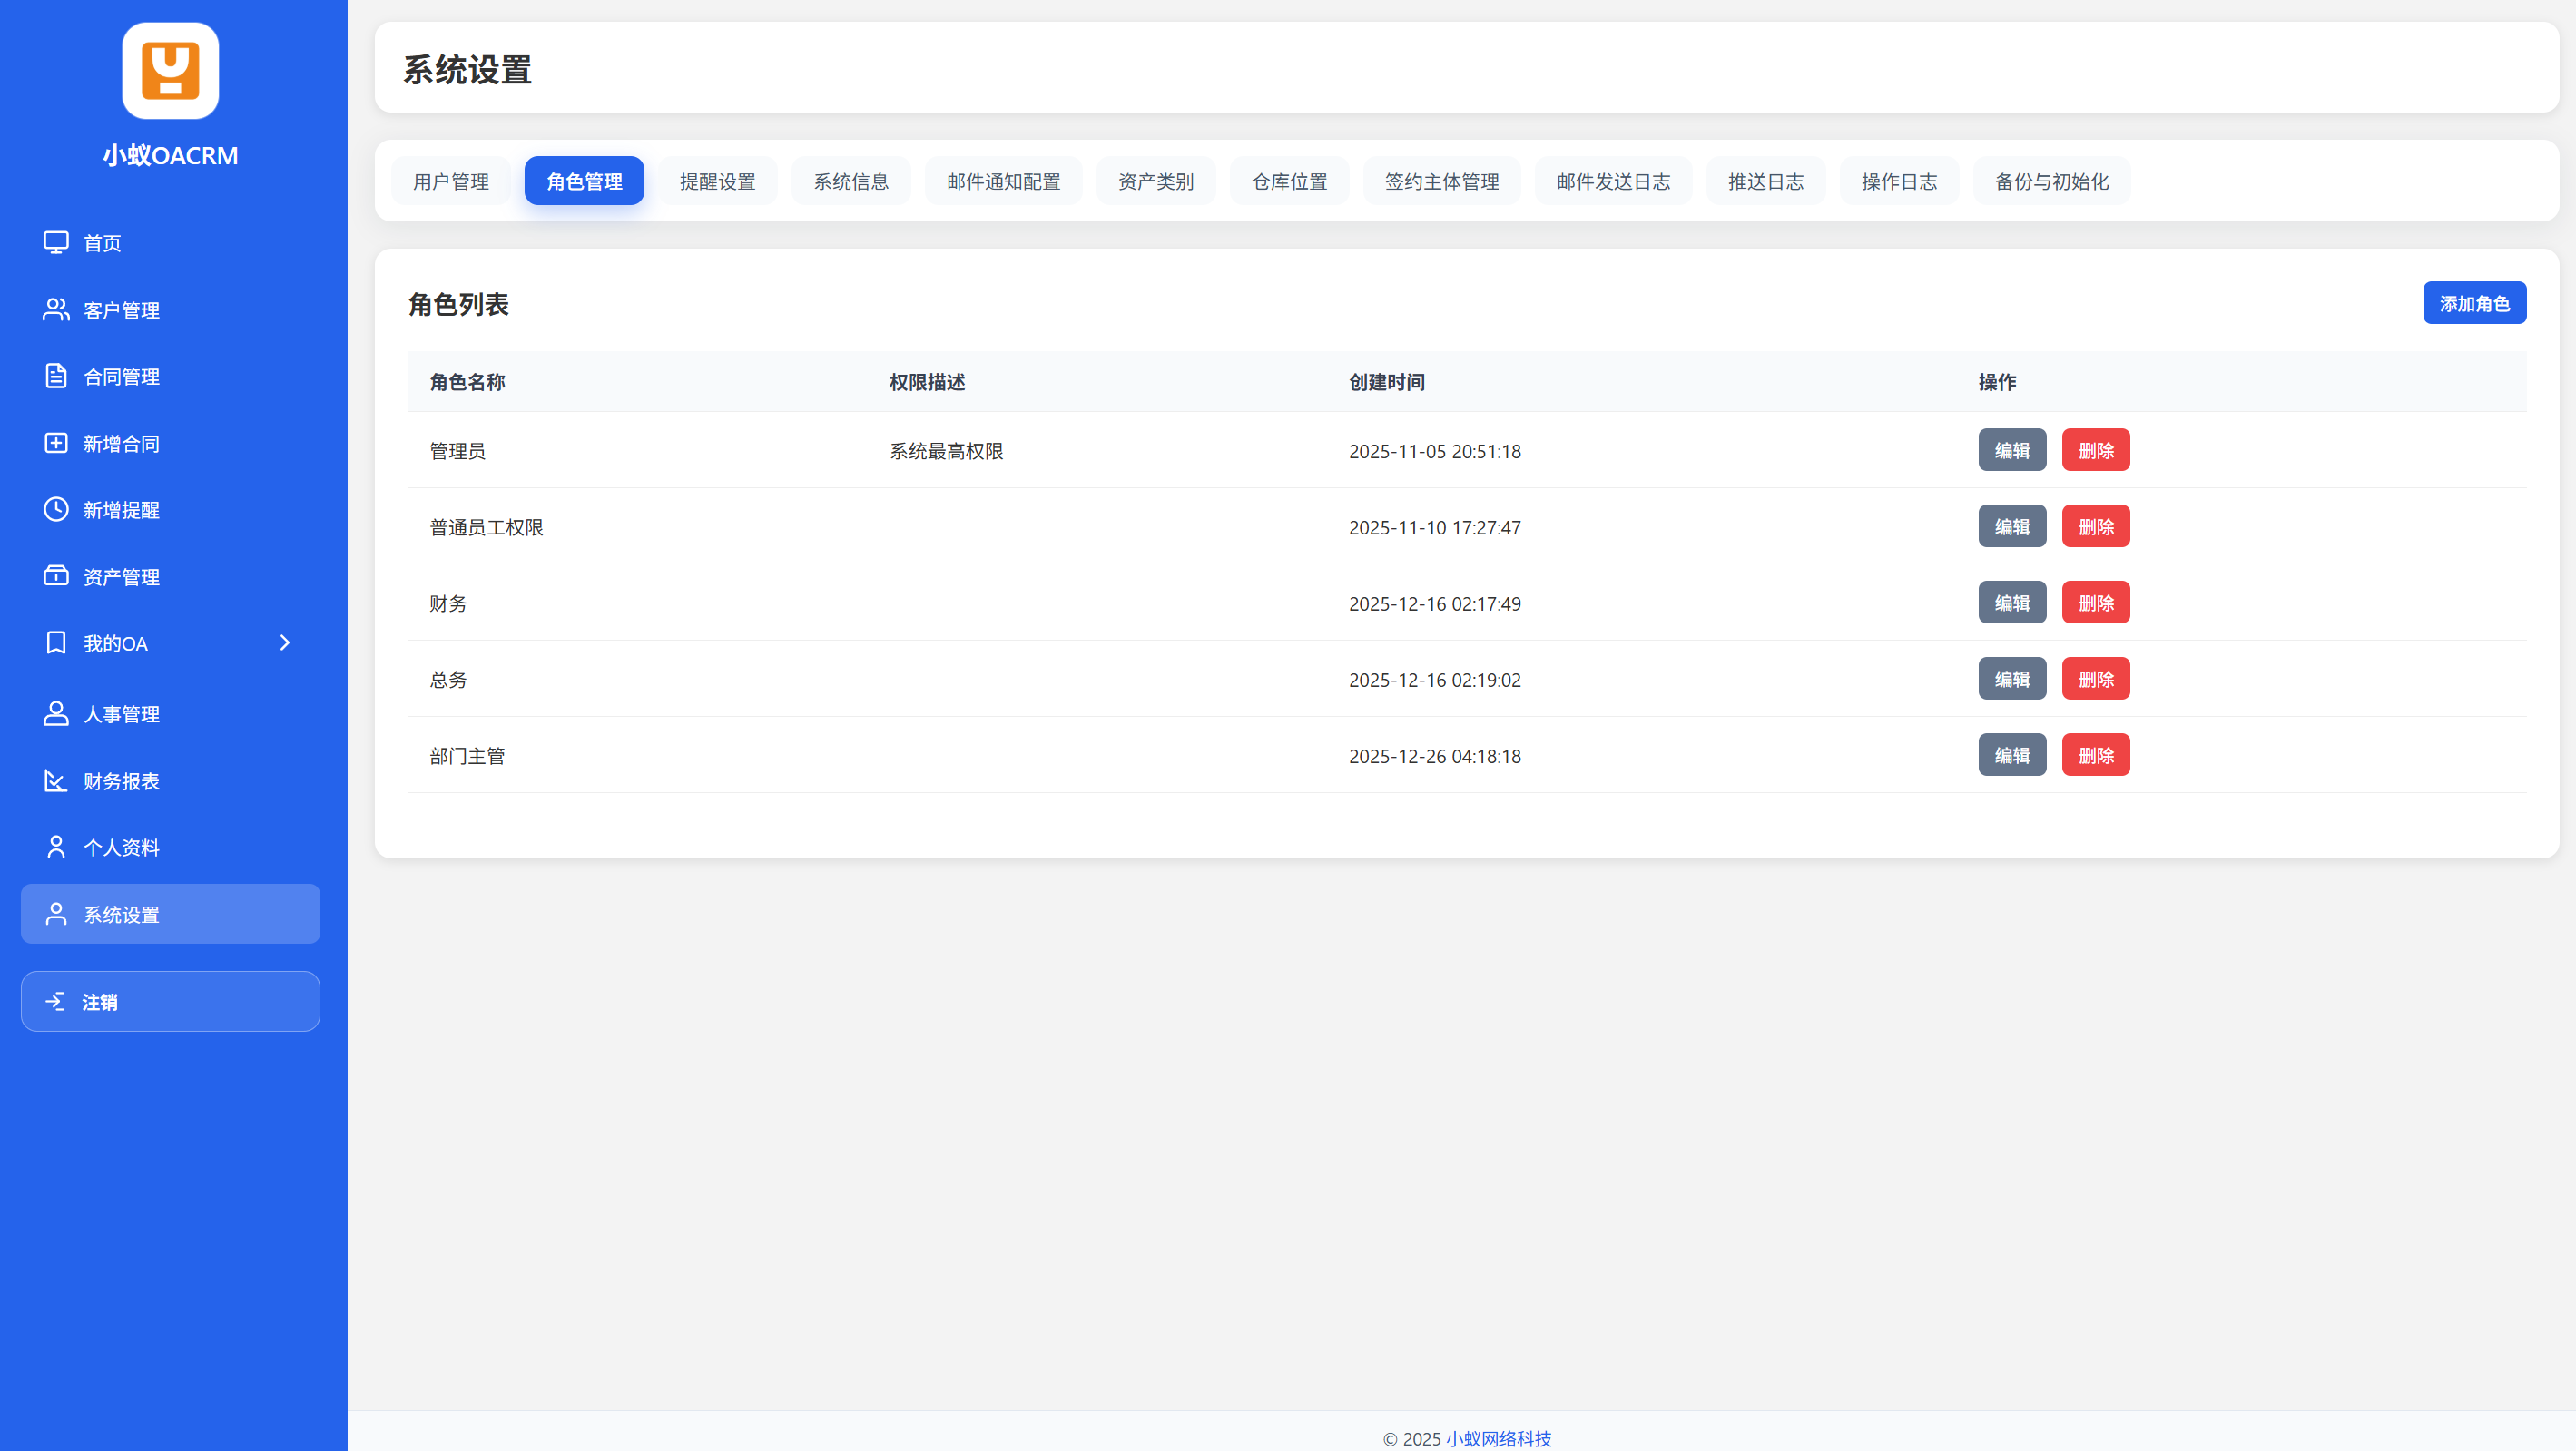Click the 添加角色 button

2474,303
